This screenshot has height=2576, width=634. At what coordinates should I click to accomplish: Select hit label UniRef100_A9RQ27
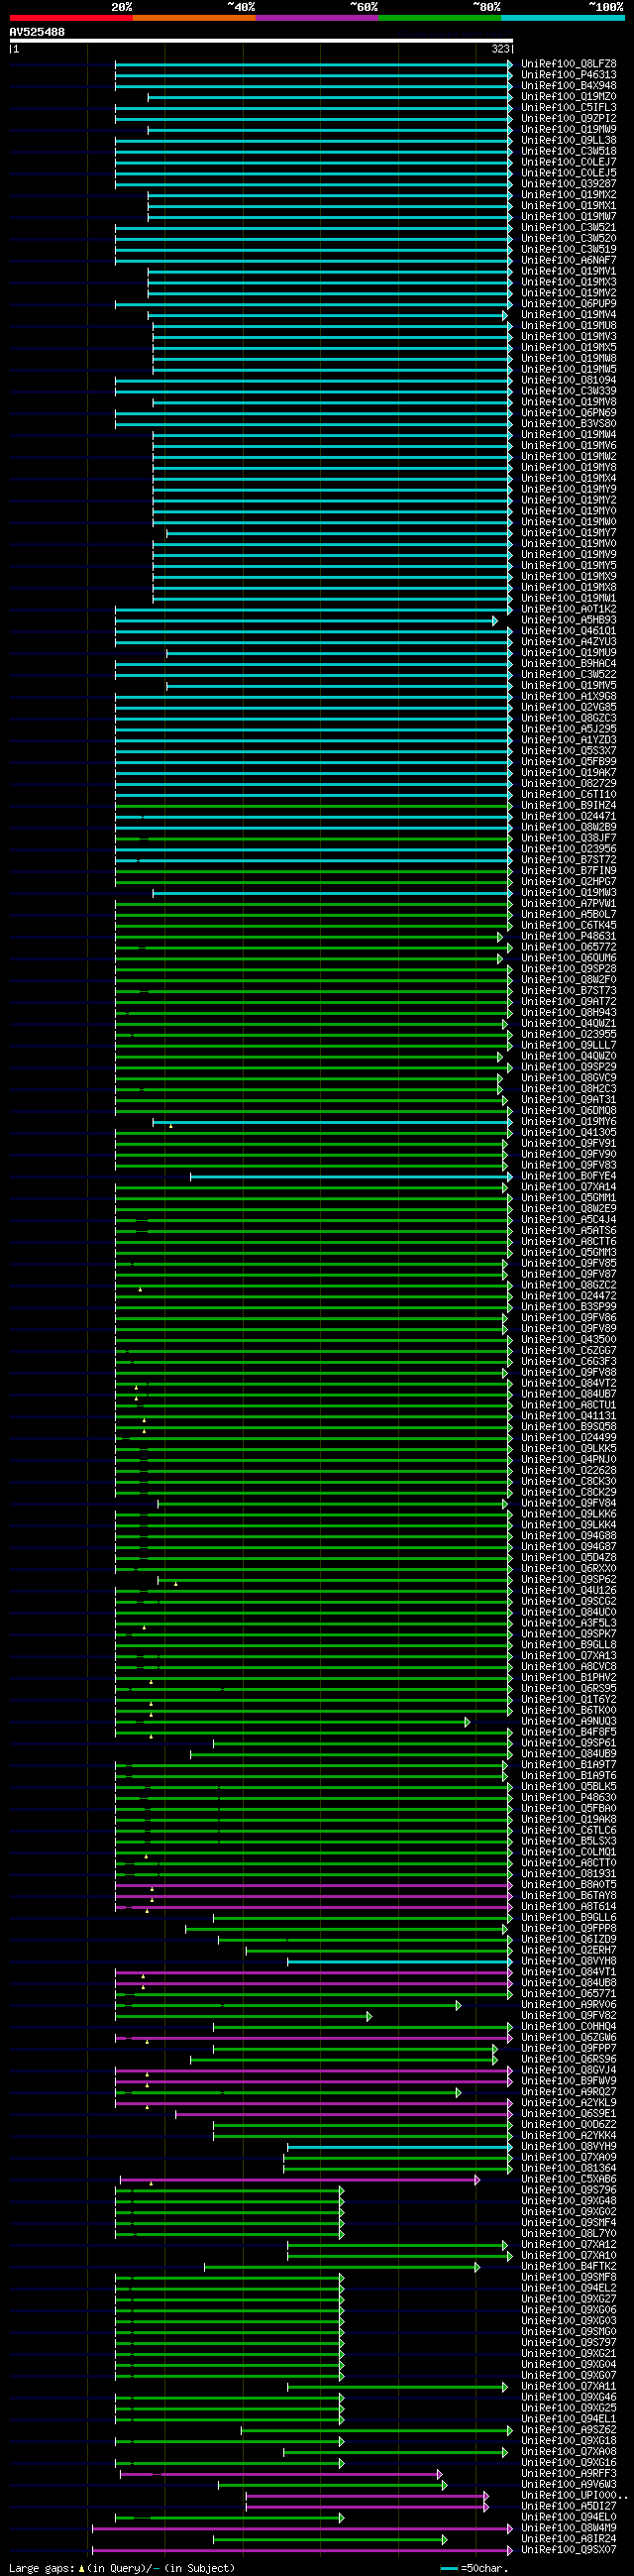click(568, 2093)
